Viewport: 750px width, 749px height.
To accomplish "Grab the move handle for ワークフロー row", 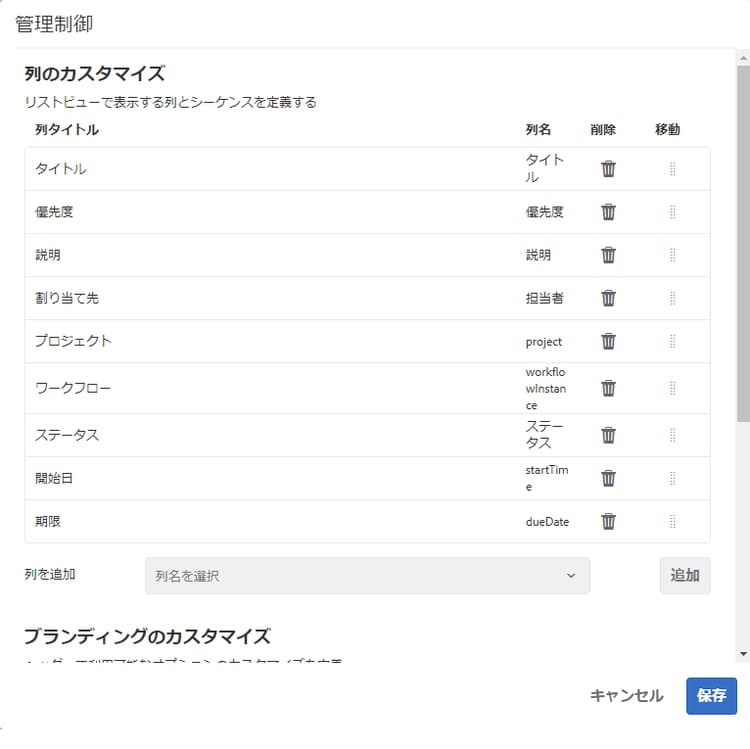I will point(672,388).
